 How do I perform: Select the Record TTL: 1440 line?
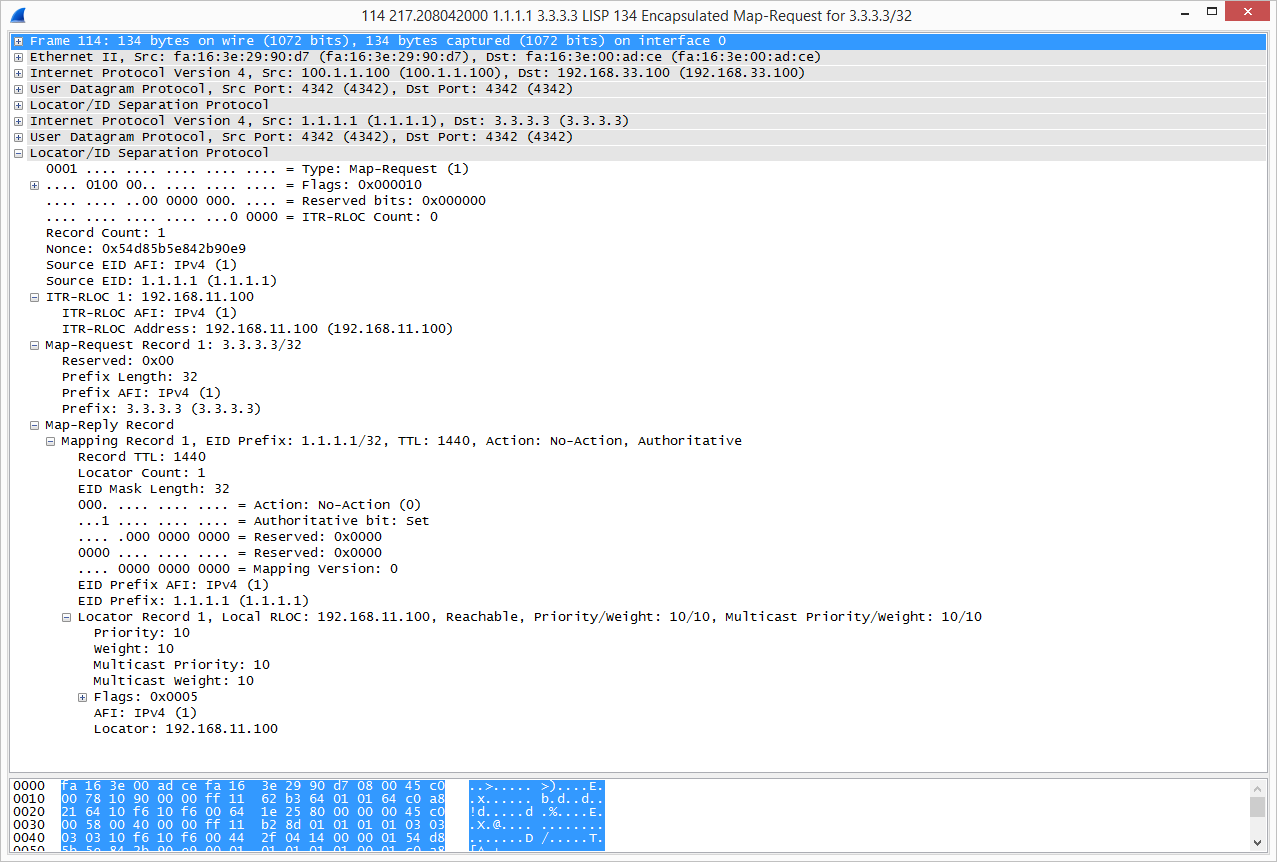click(x=142, y=457)
